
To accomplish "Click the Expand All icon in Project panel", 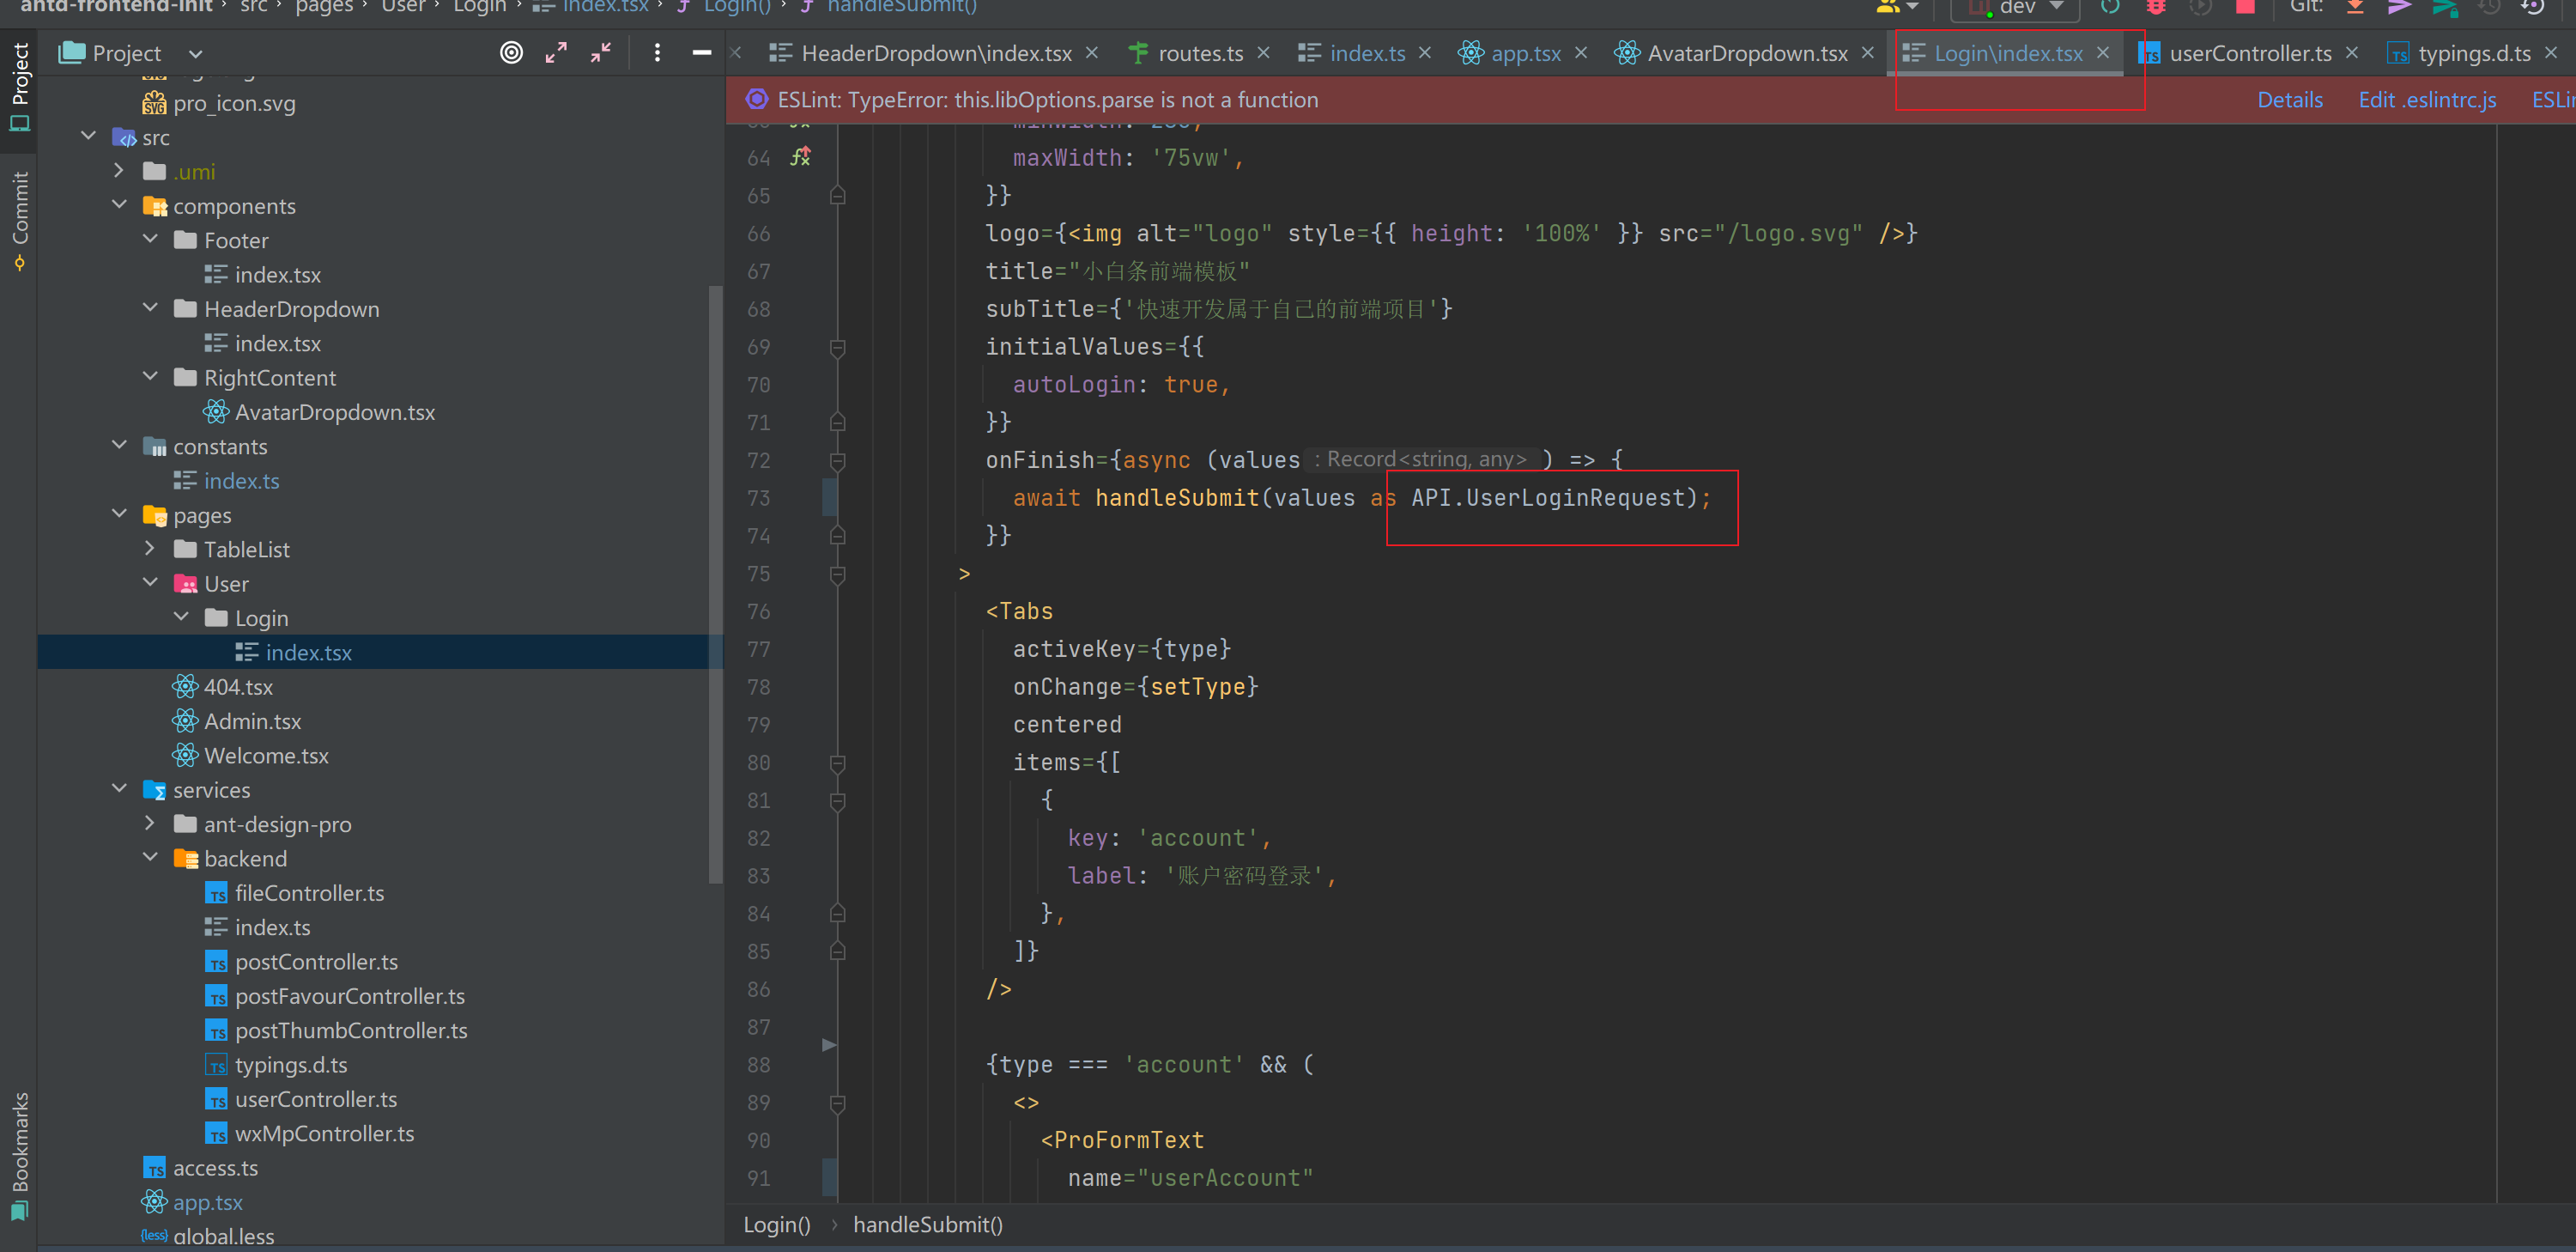I will pyautogui.click(x=556, y=53).
